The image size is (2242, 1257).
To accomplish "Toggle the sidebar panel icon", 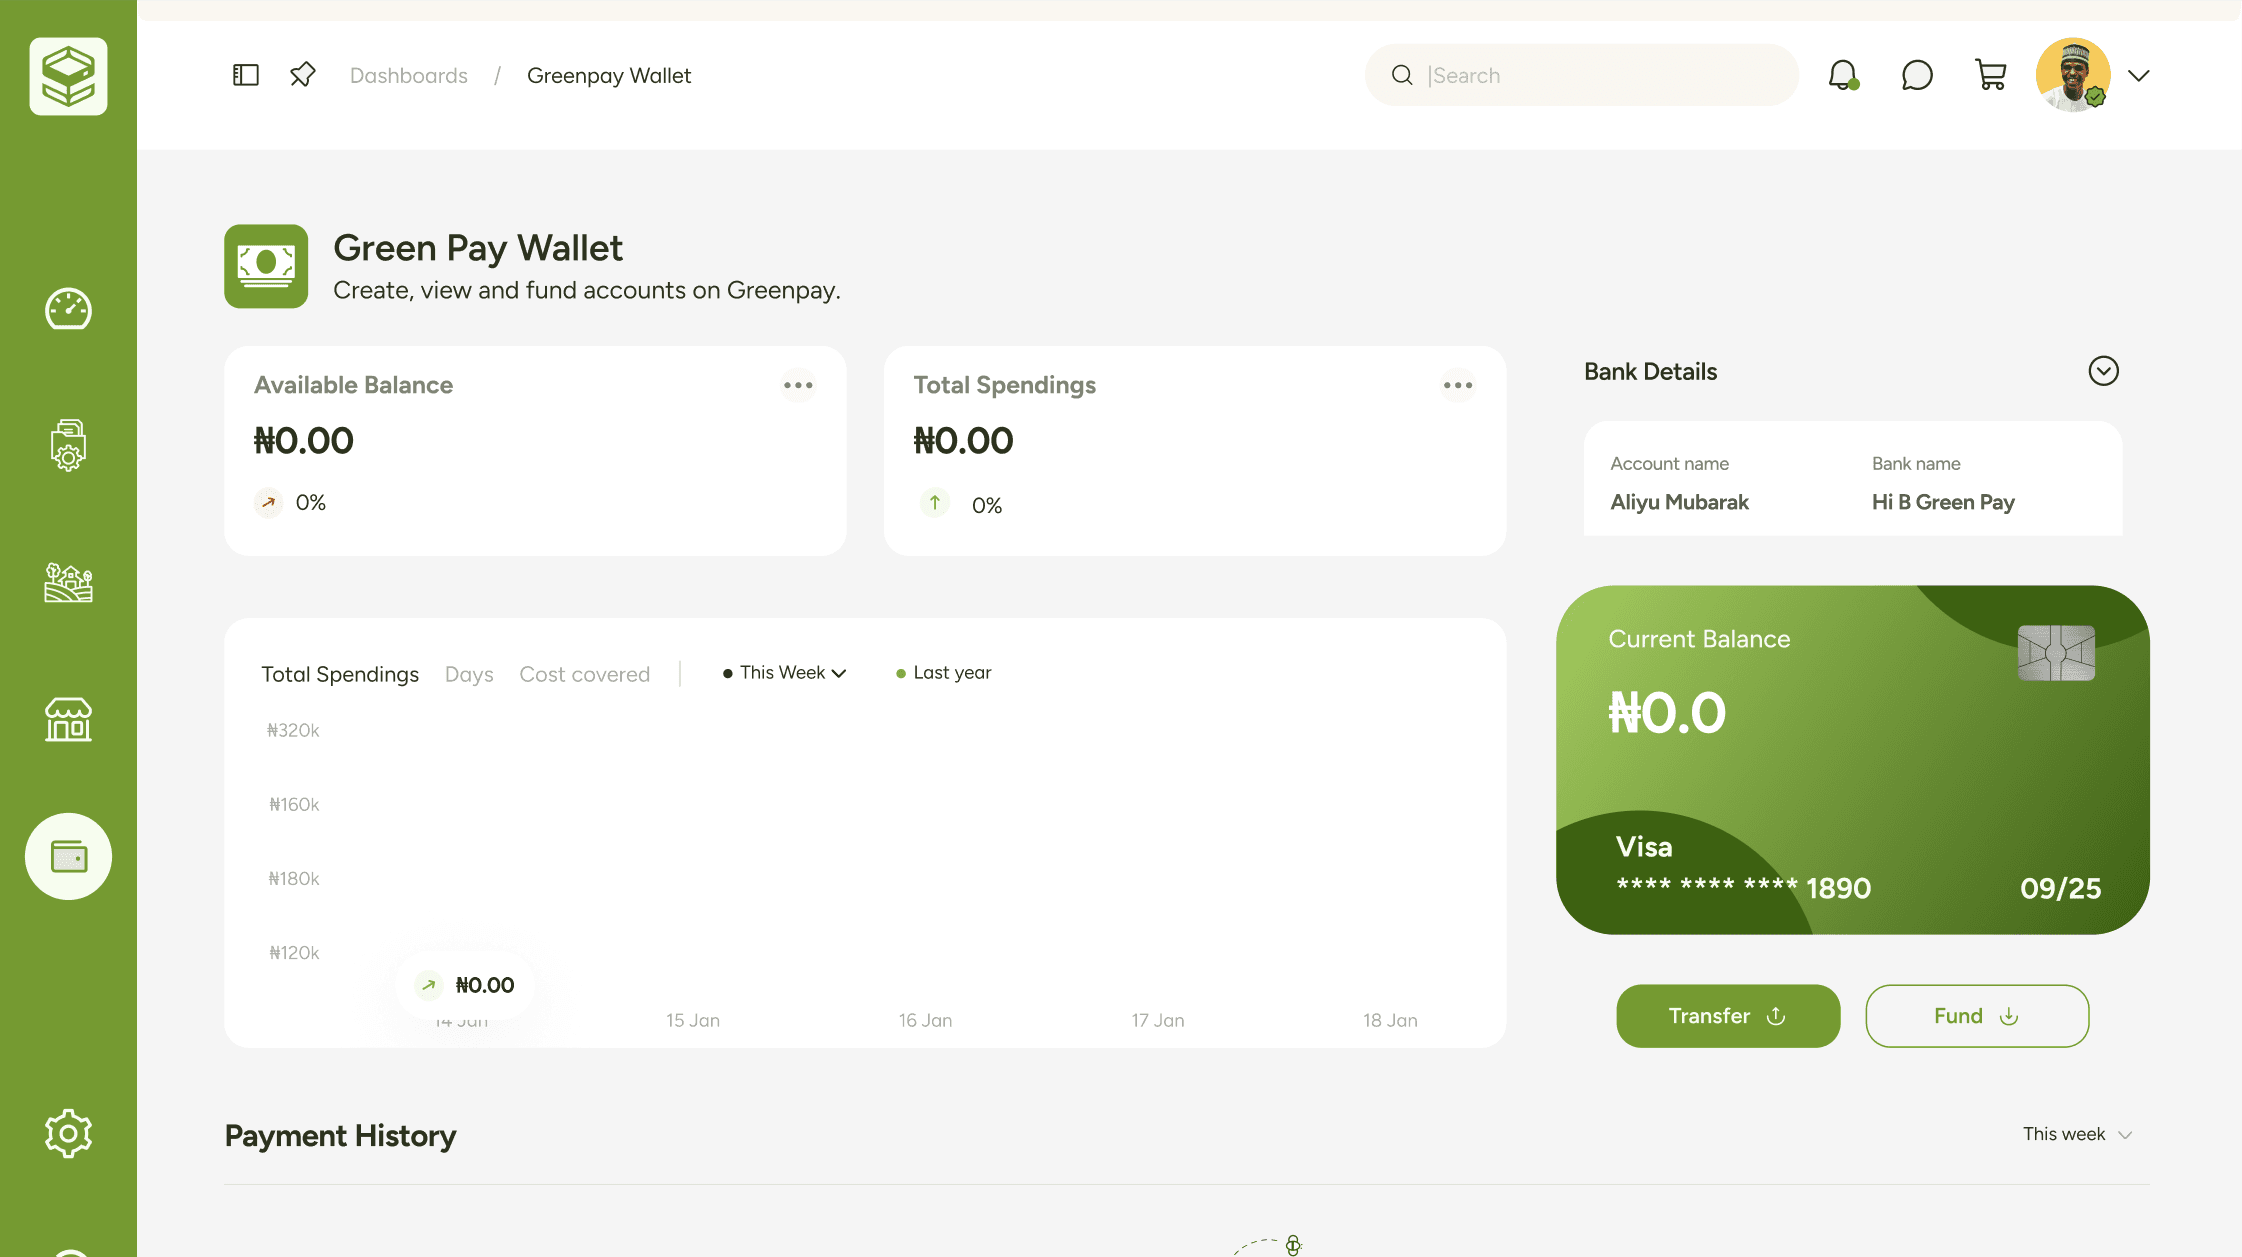I will point(246,75).
